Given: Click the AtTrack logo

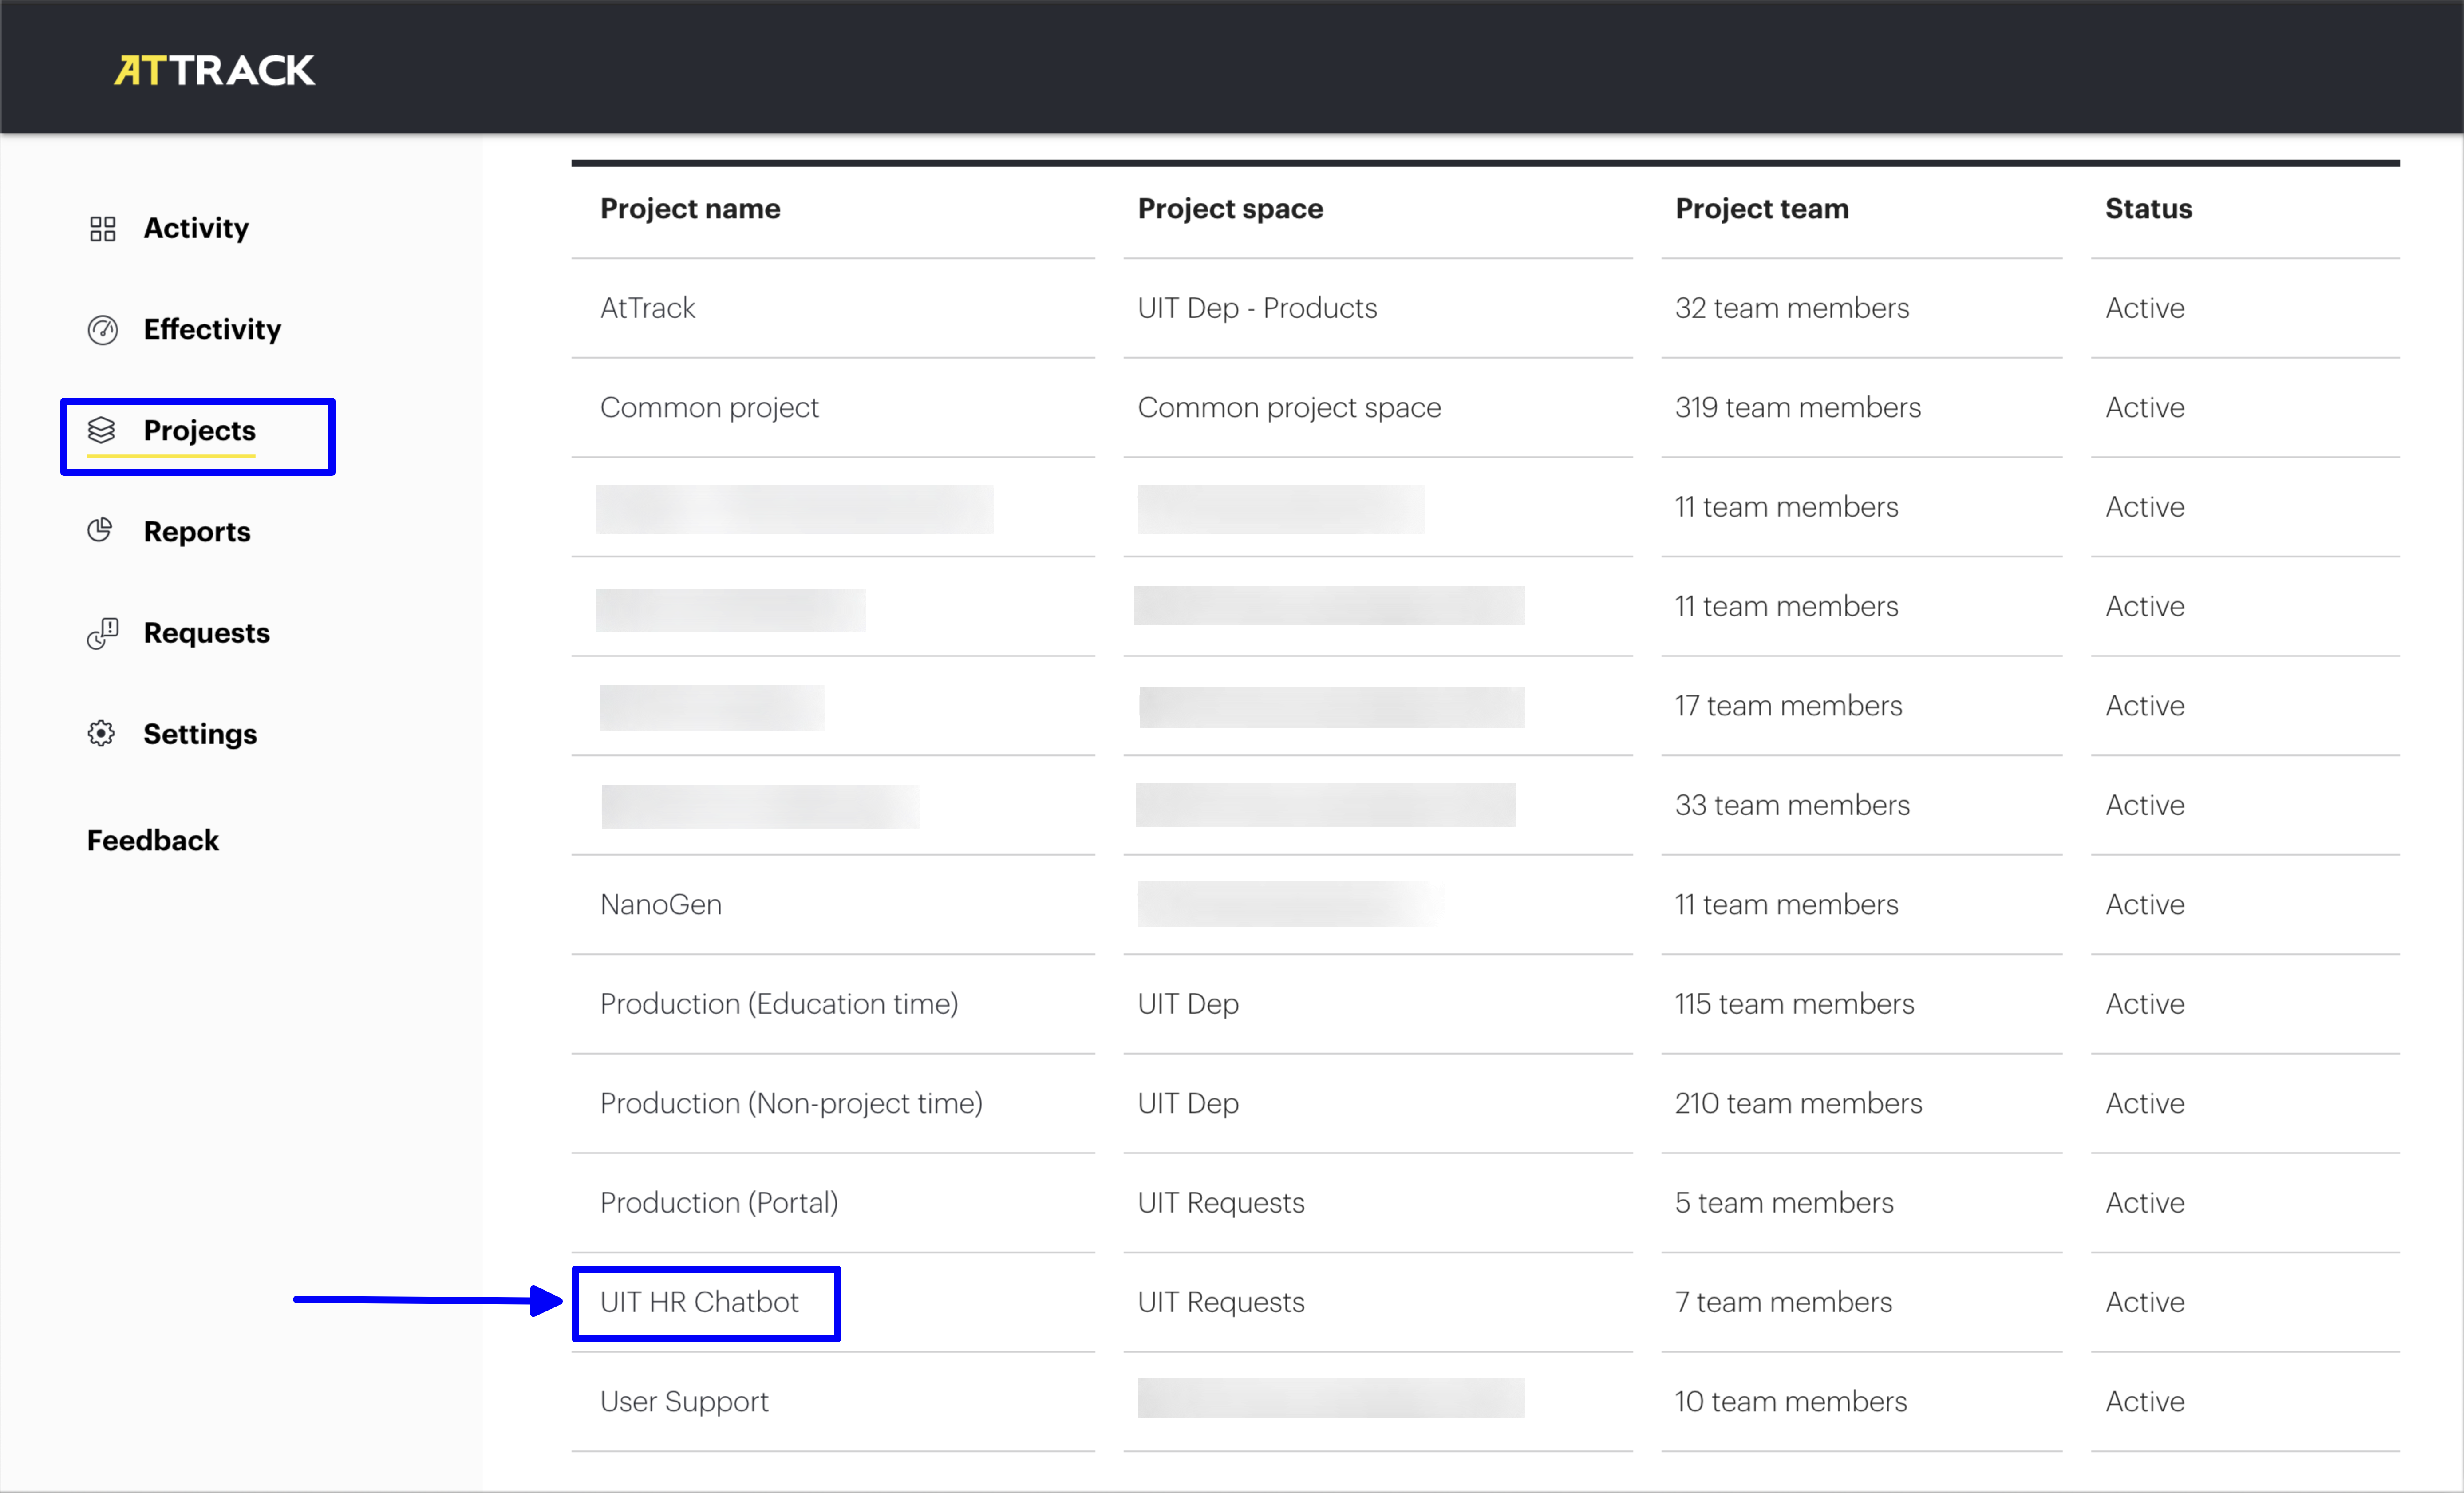Looking at the screenshot, I should 214,70.
